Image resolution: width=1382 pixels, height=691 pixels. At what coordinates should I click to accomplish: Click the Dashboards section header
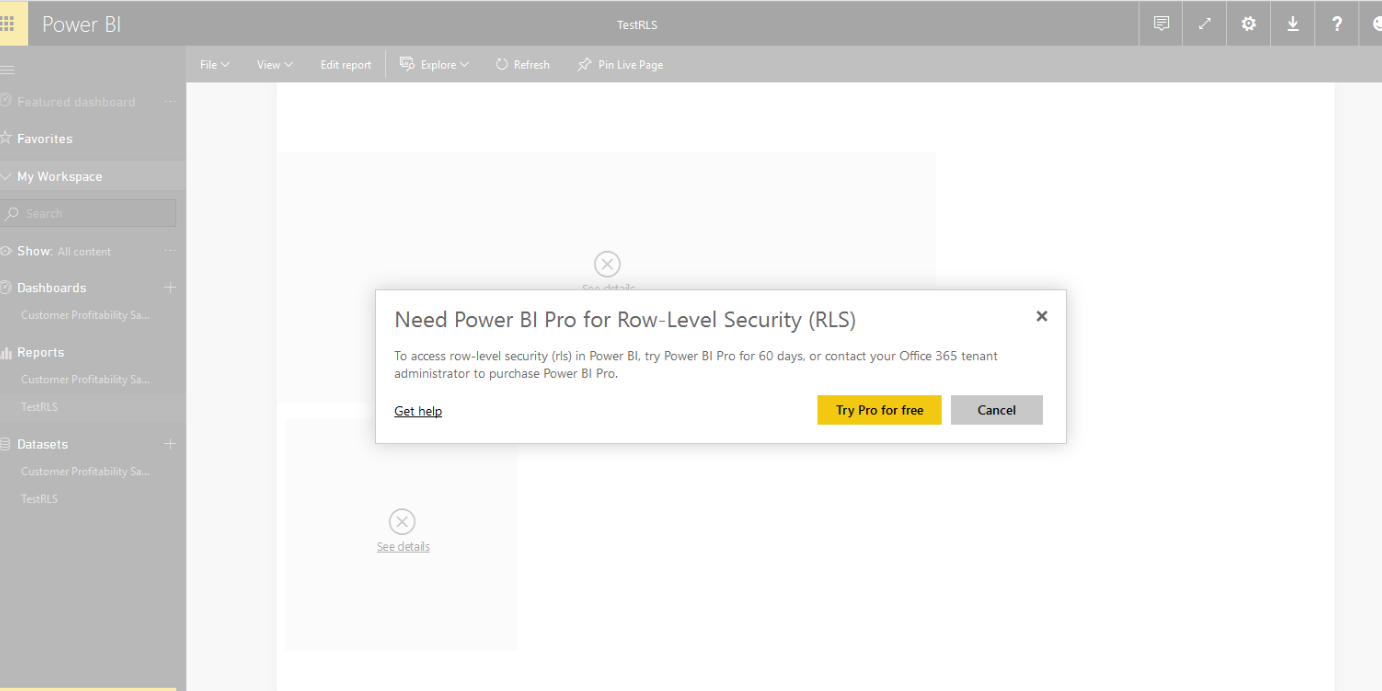coord(51,288)
